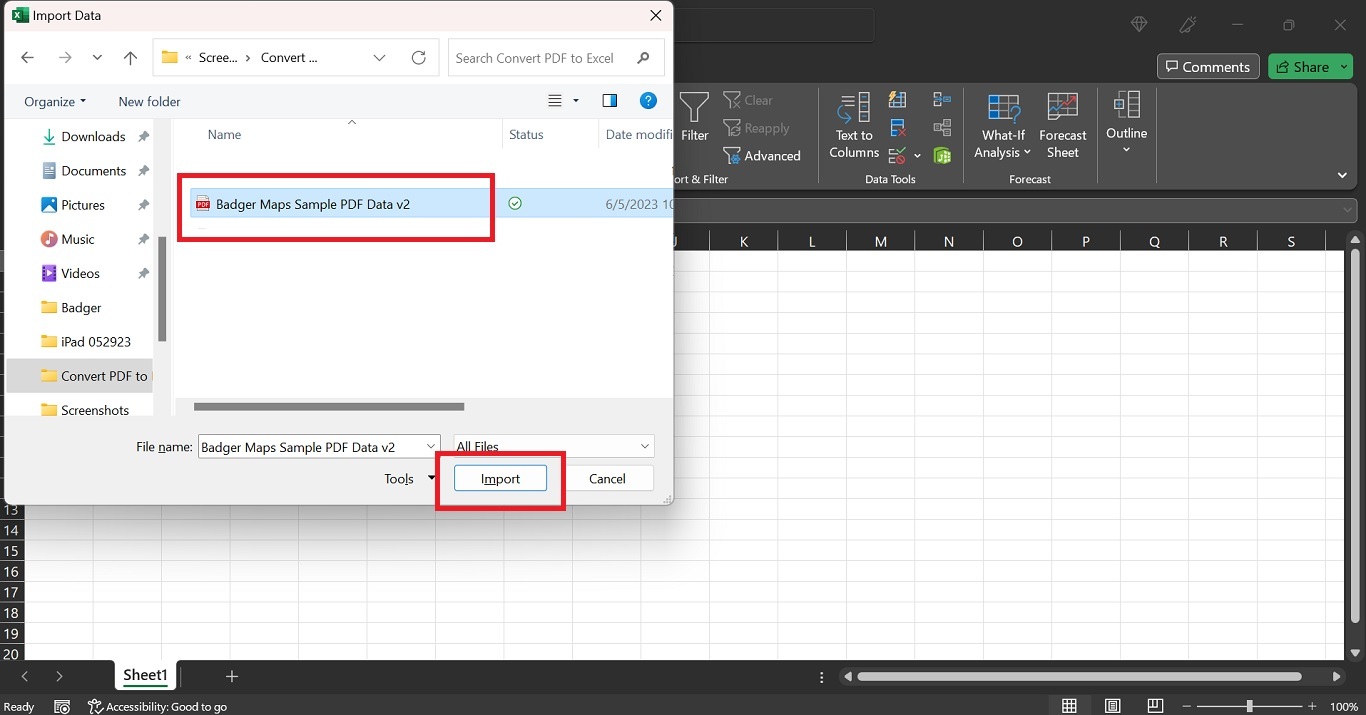
Task: Go back in the file dialog
Action: point(27,58)
